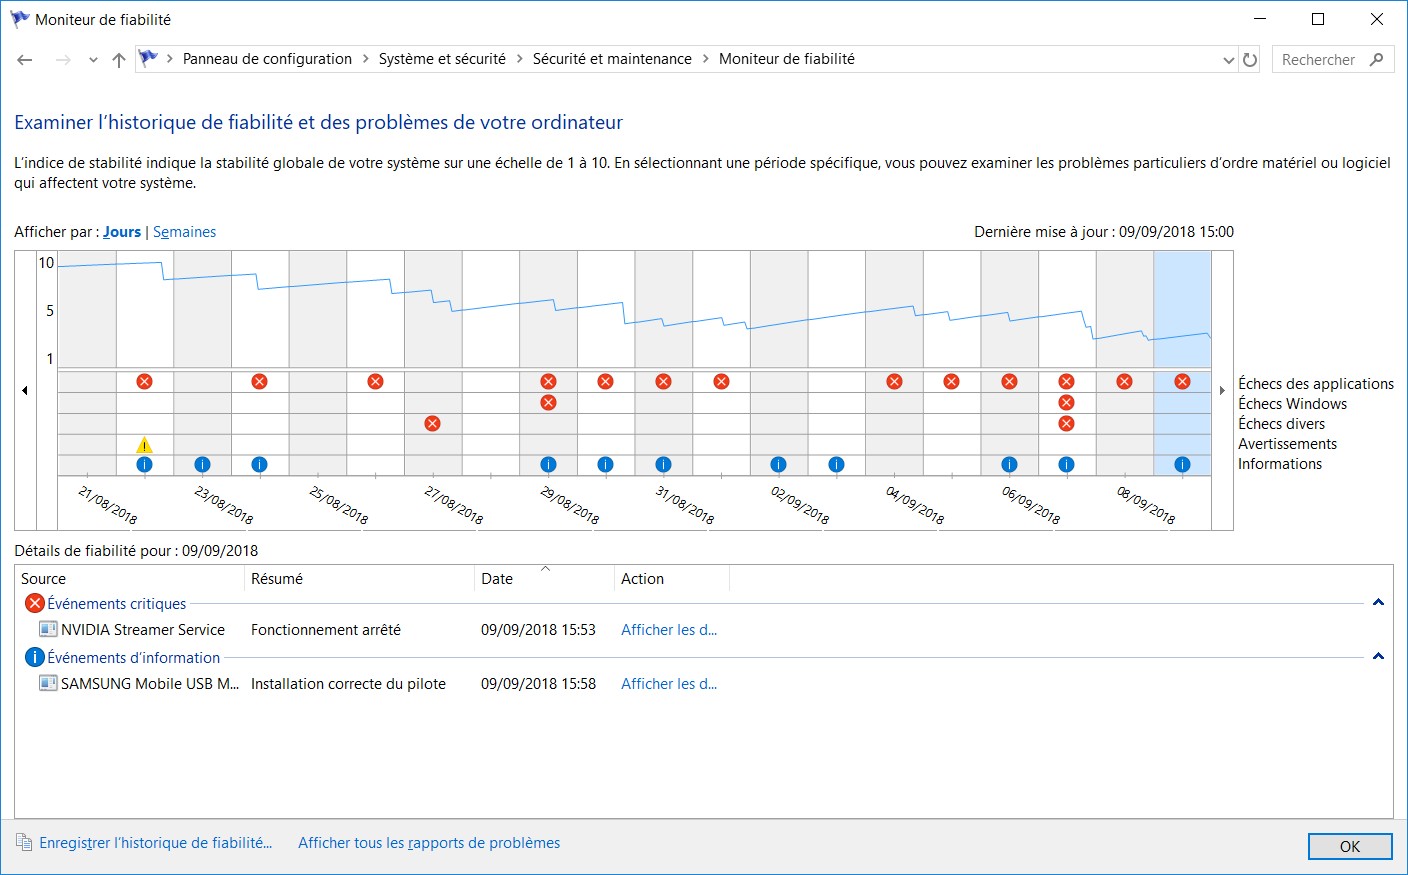Select the application failure icon for 30/08/2018
Image resolution: width=1408 pixels, height=875 pixels.
(x=605, y=381)
